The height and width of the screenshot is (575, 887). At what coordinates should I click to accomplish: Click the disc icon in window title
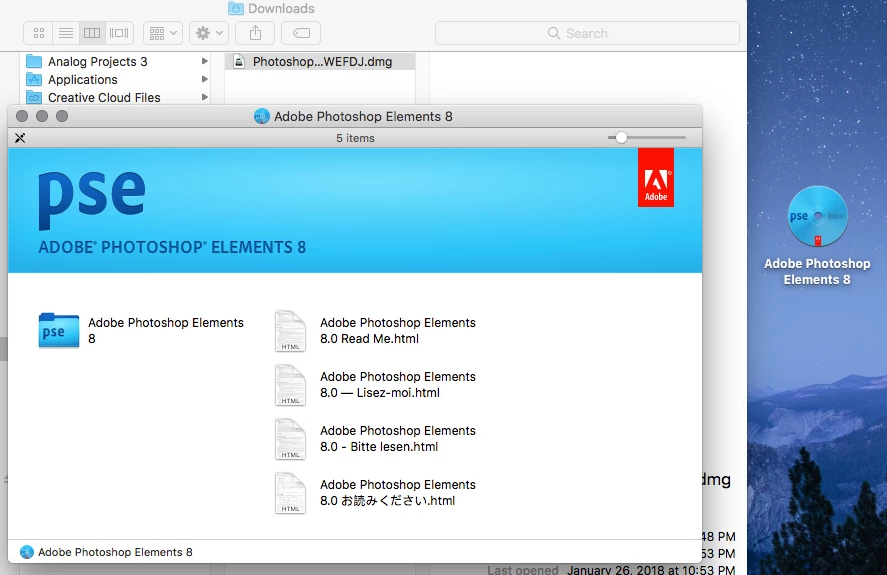pos(261,116)
